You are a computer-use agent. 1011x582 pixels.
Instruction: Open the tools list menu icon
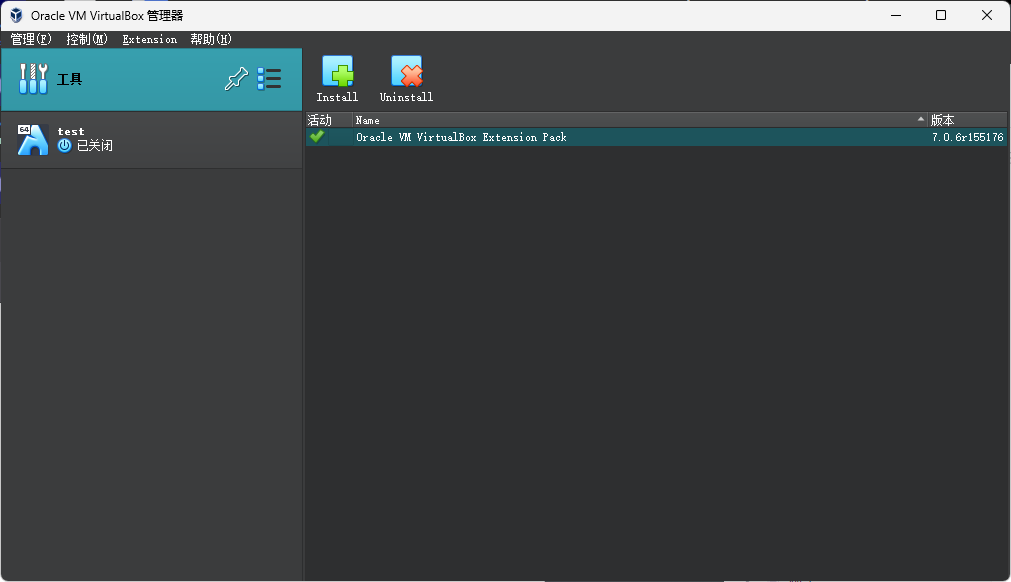click(x=269, y=79)
